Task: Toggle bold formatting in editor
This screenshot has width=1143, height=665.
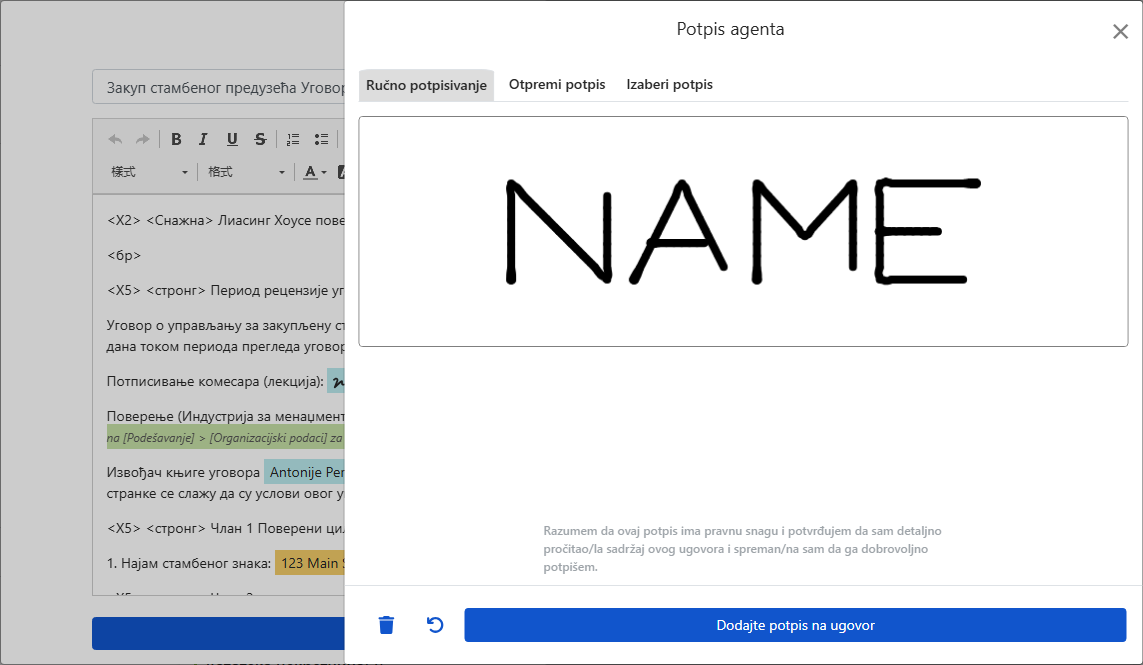Action: [176, 139]
